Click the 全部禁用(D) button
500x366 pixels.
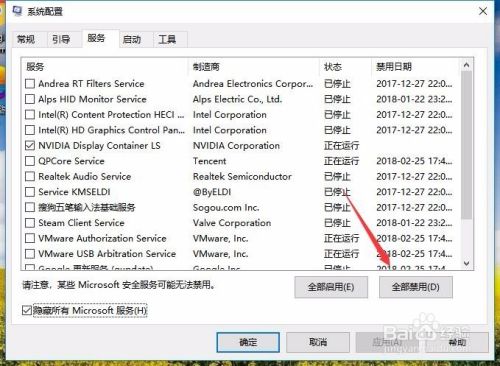(416, 287)
